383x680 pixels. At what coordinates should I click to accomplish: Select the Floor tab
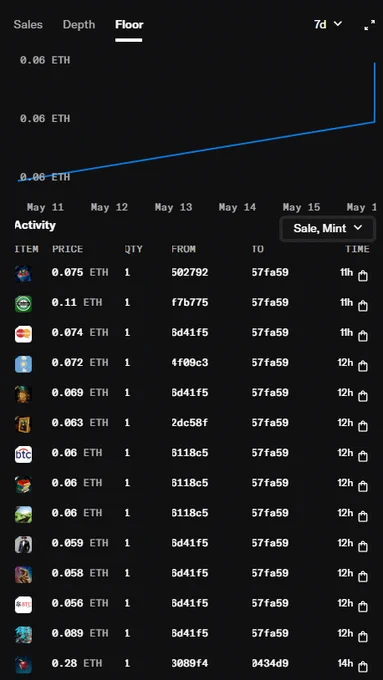click(x=129, y=25)
